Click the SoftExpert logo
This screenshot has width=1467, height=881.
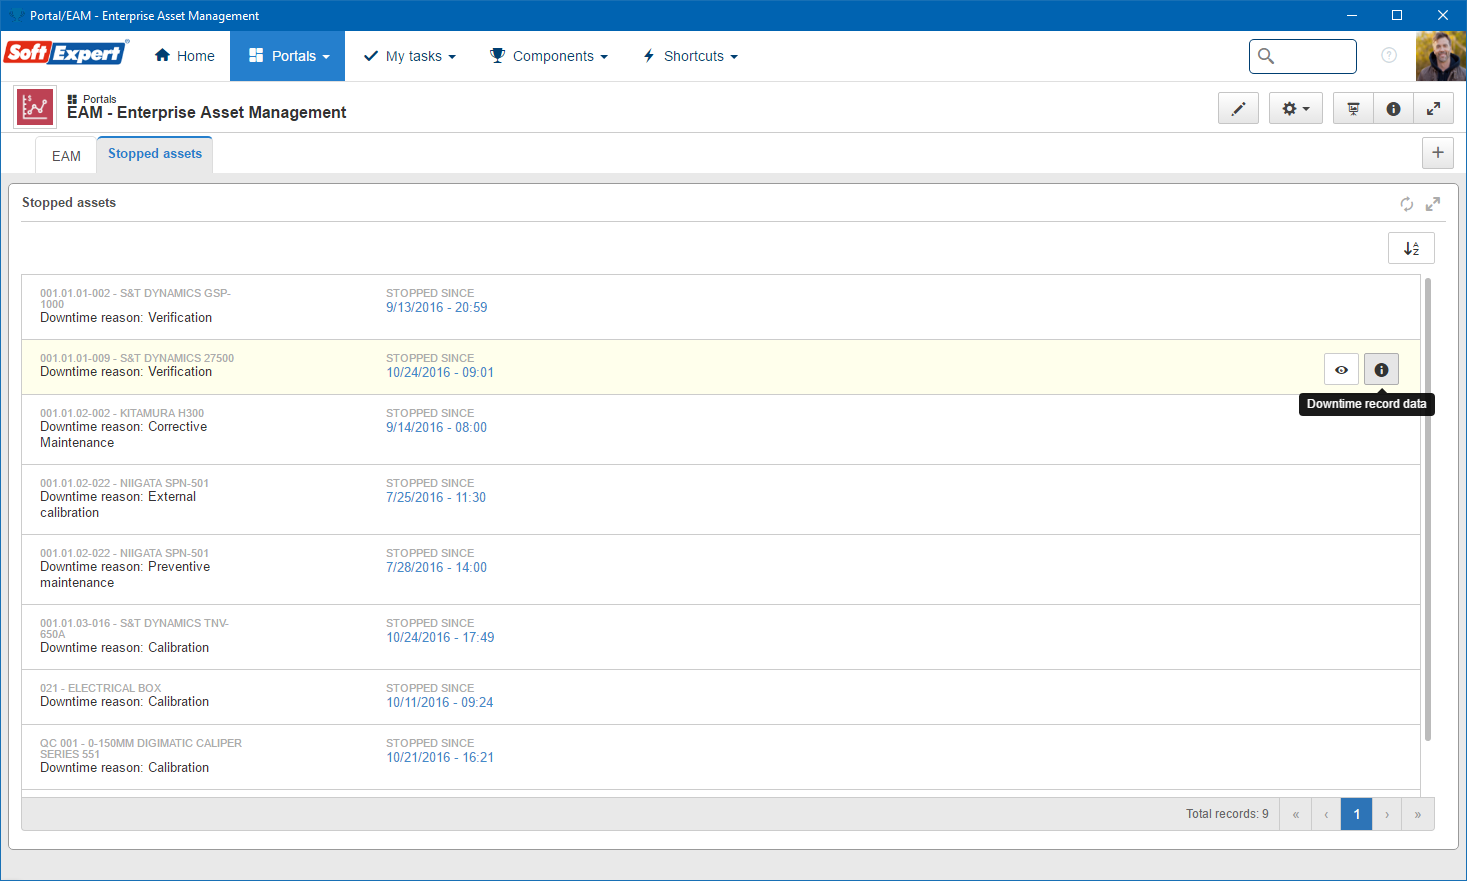click(66, 53)
